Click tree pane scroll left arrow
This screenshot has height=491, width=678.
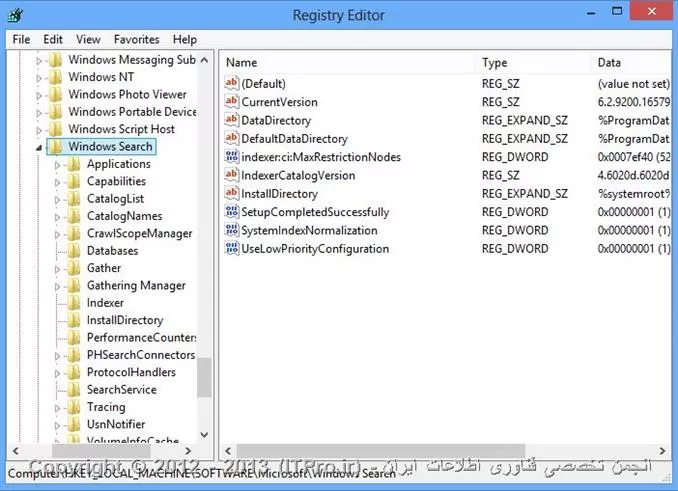(x=16, y=451)
